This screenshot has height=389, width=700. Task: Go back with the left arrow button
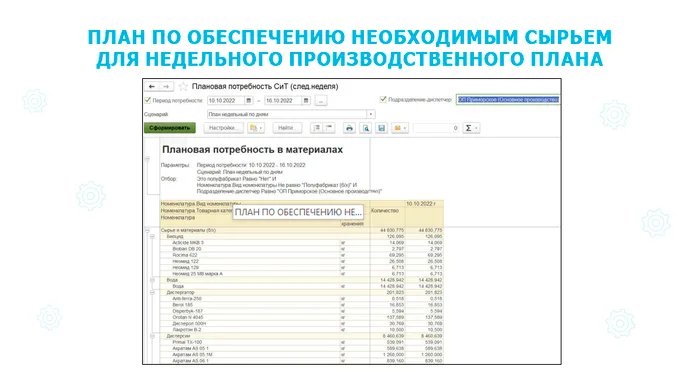click(x=152, y=86)
